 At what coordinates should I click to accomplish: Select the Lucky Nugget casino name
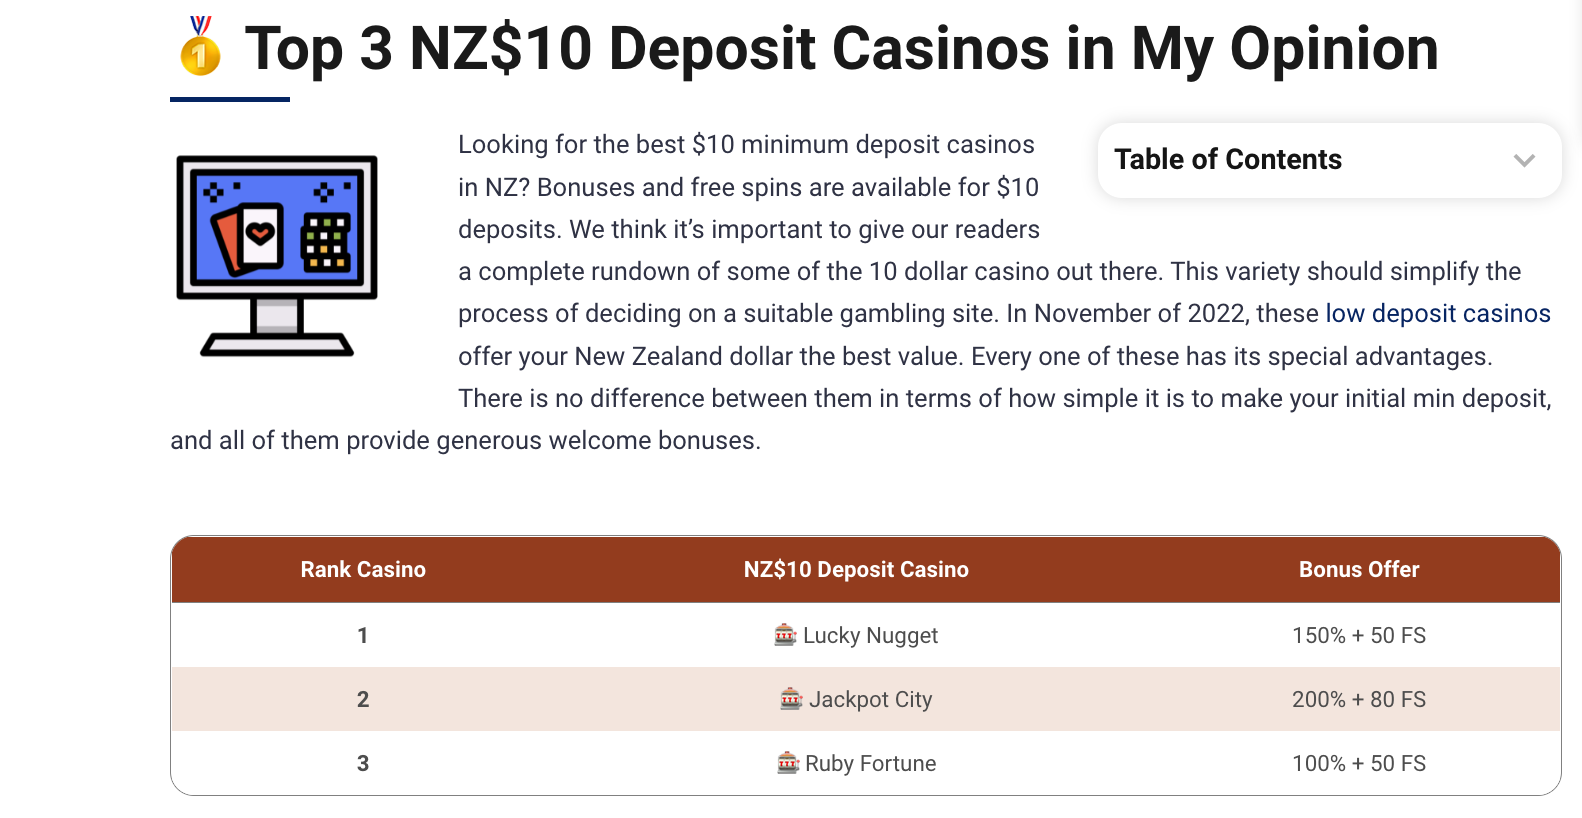click(x=870, y=635)
